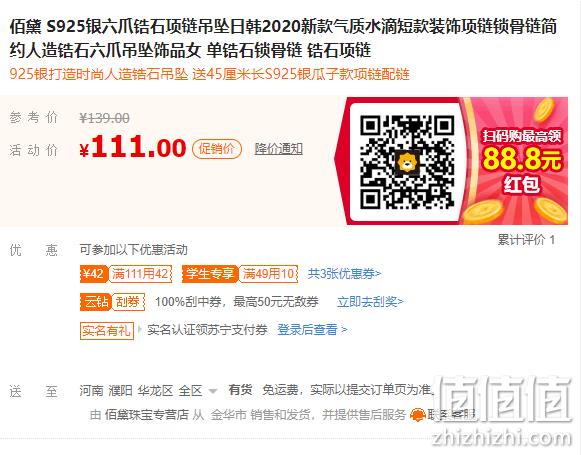Image resolution: width=581 pixels, height=455 pixels.
Task: Click the 促销价 label badge
Action: click(217, 149)
